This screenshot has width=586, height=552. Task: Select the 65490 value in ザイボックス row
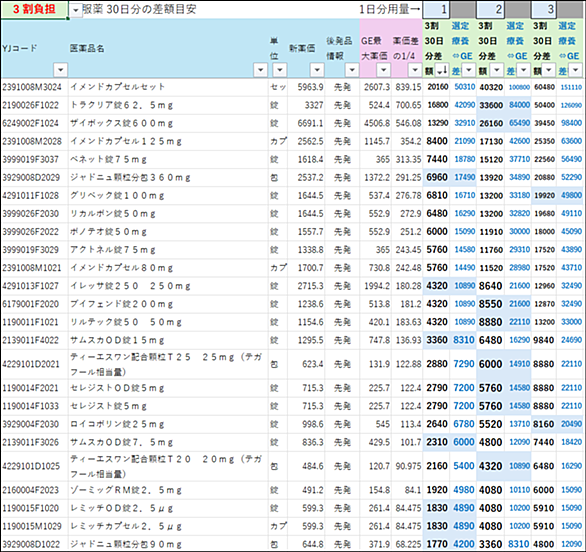518,123
